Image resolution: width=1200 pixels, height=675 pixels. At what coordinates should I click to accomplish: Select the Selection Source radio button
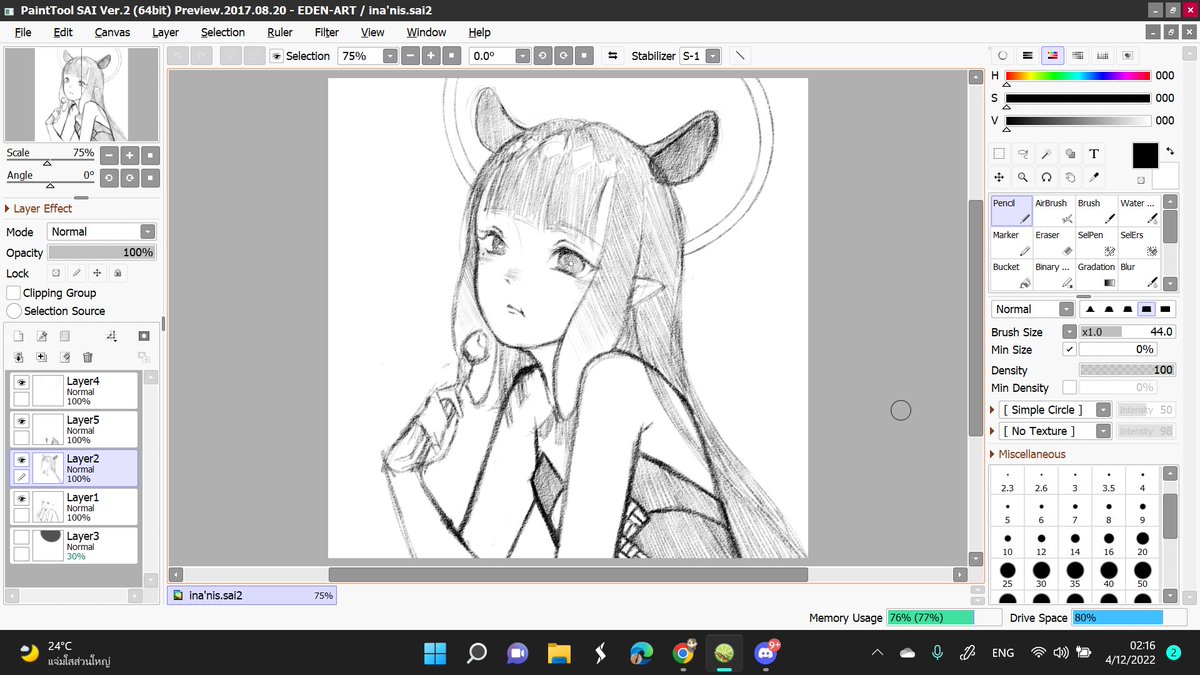point(14,311)
